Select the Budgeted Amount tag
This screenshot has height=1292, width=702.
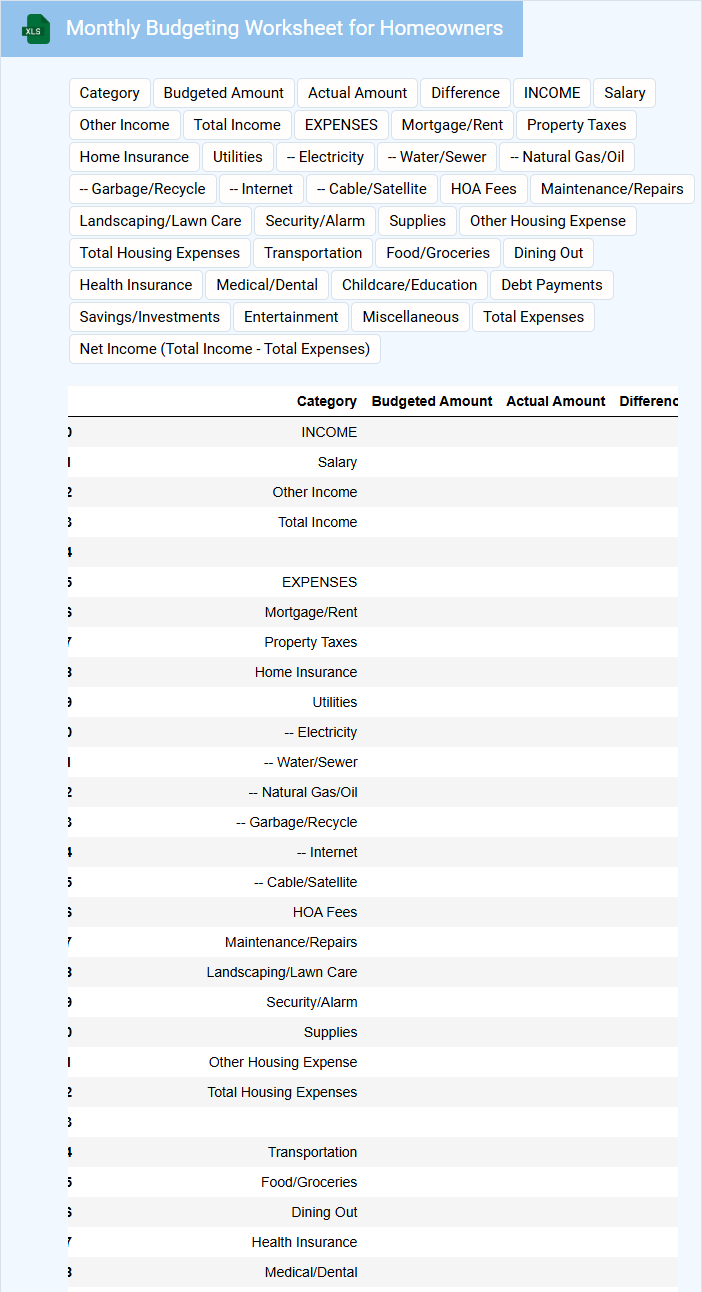[223, 93]
